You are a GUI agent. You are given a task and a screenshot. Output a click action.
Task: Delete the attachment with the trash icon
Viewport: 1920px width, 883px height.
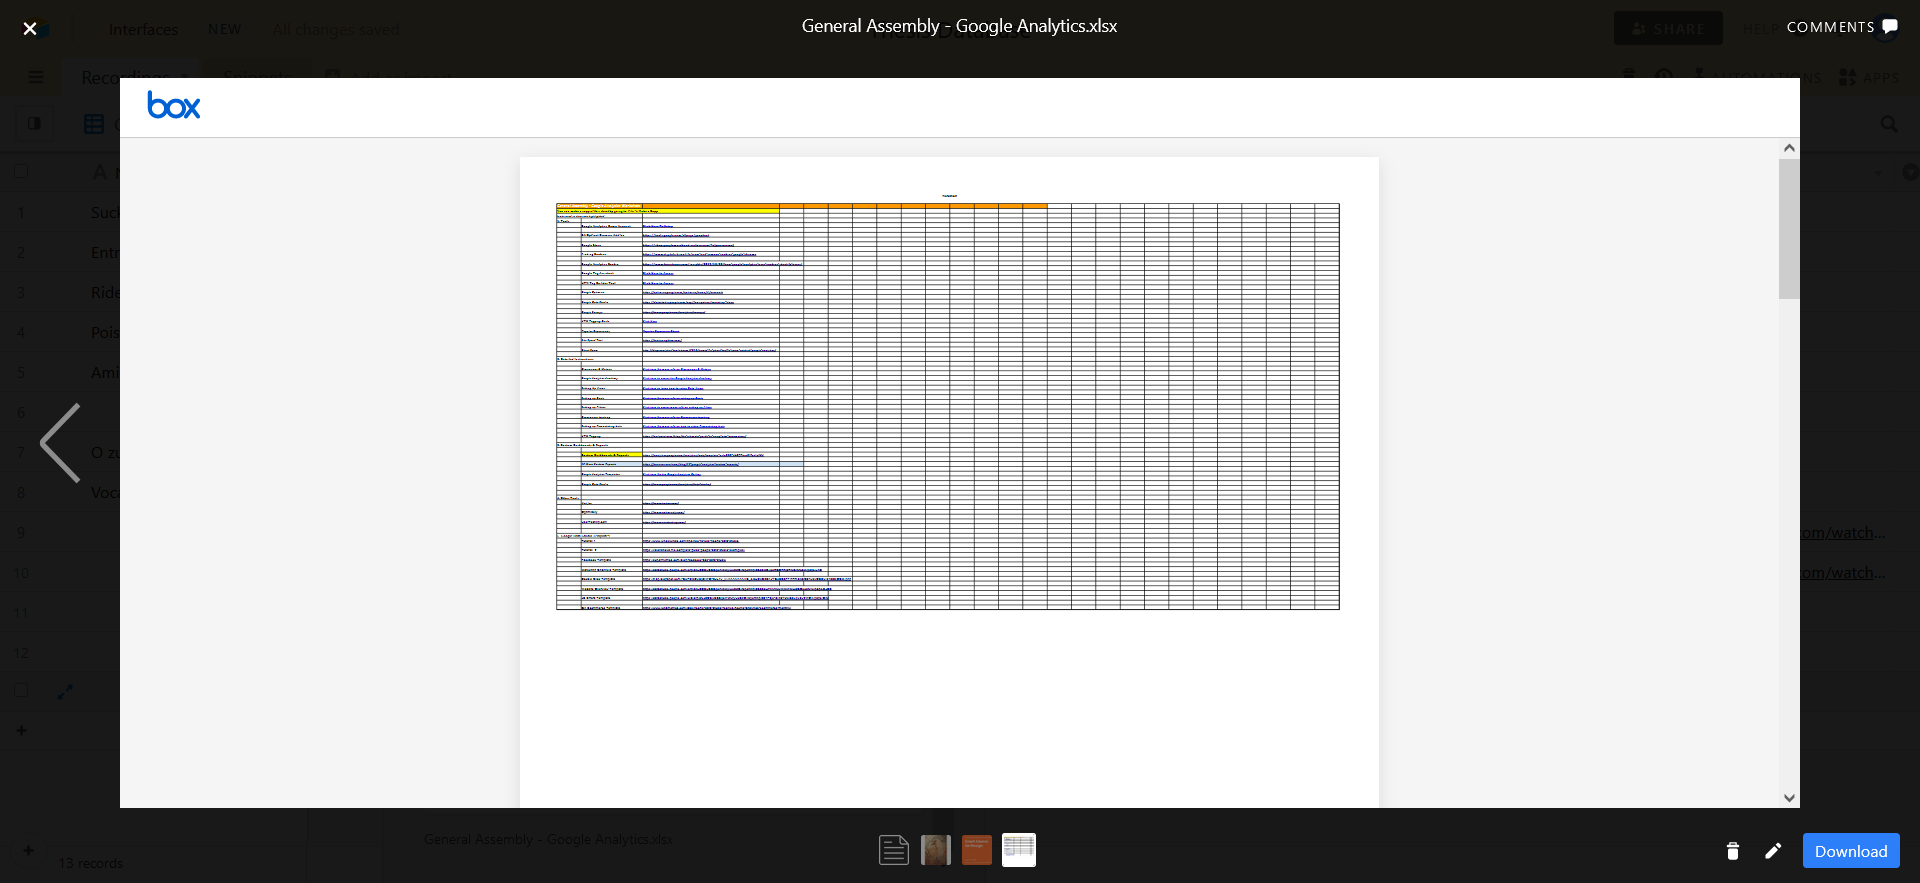pos(1733,851)
